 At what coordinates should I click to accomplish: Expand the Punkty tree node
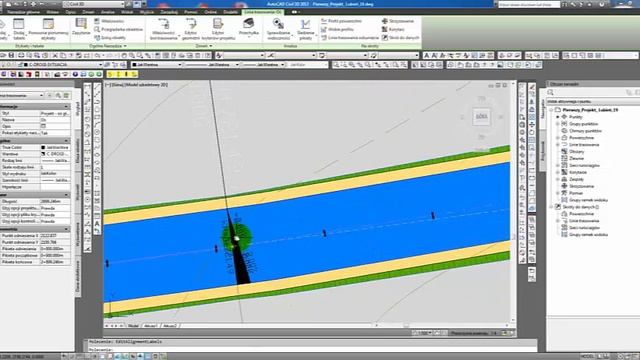coord(558,117)
